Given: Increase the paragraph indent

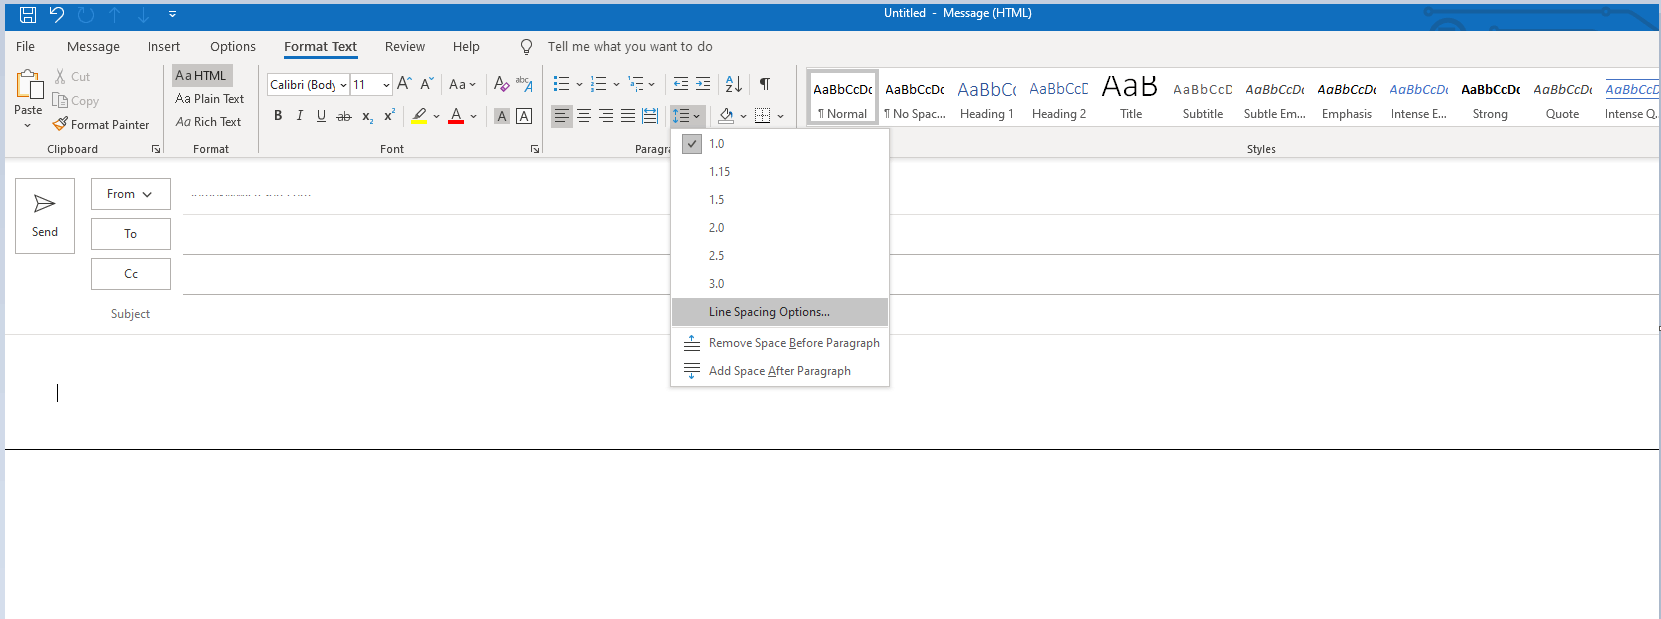Looking at the screenshot, I should click(703, 84).
